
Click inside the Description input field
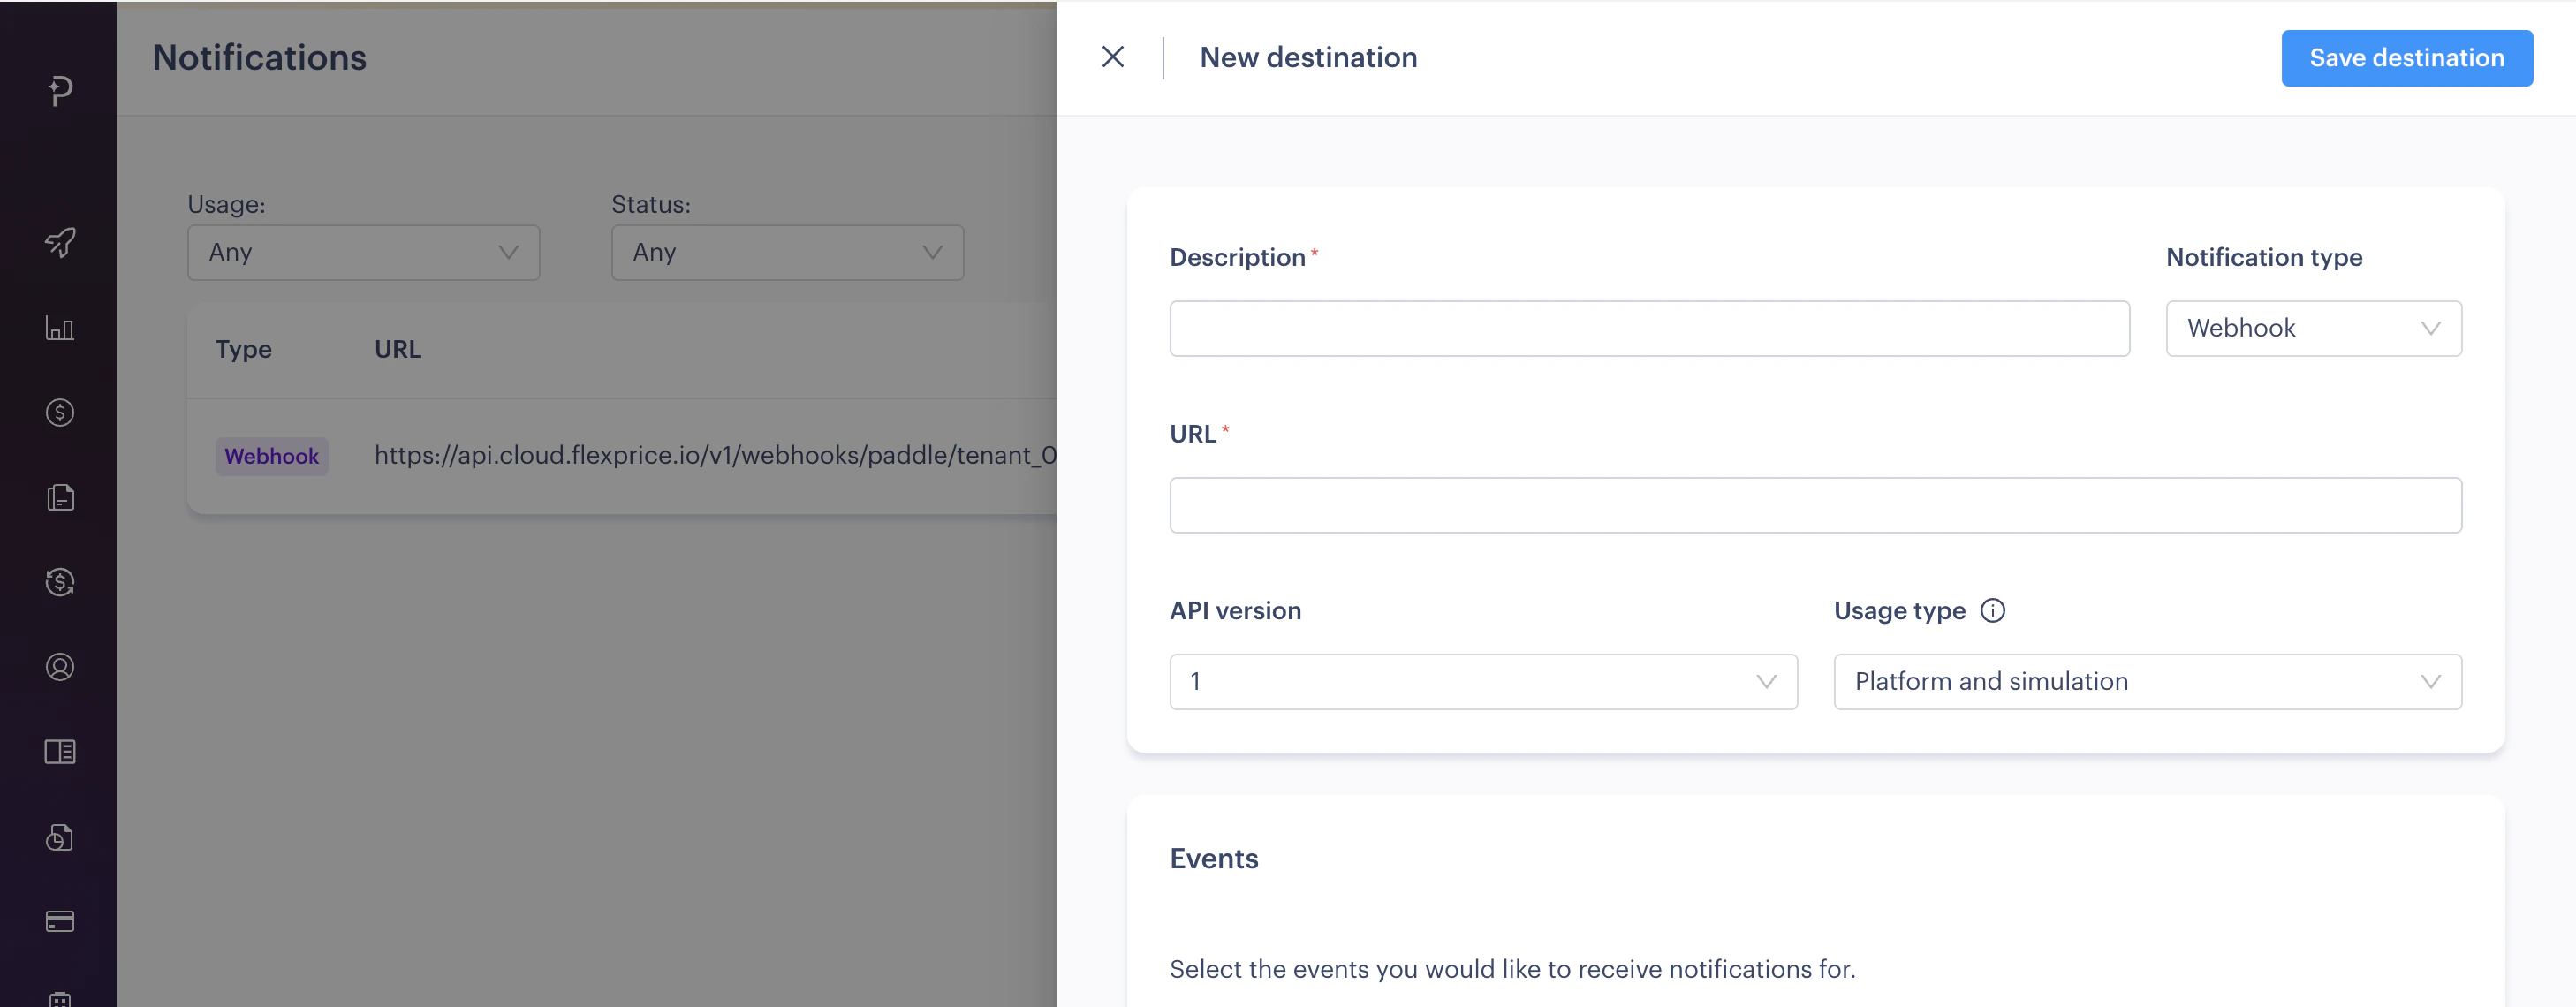coord(1649,328)
